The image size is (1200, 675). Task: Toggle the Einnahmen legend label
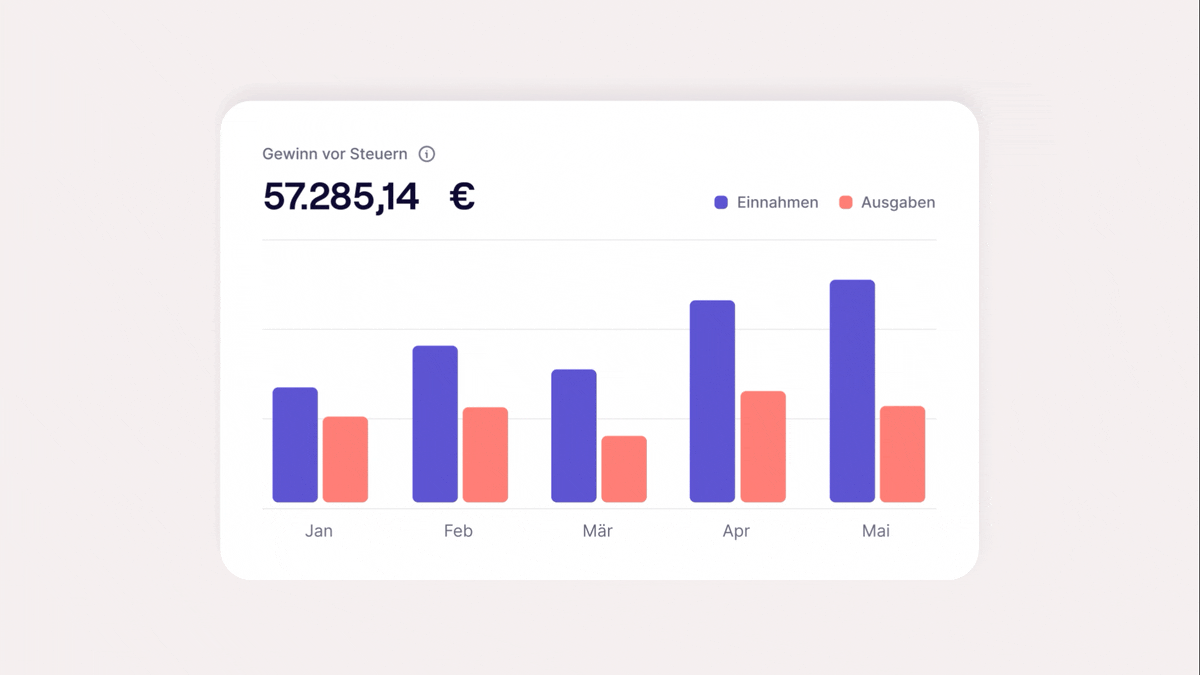(777, 203)
